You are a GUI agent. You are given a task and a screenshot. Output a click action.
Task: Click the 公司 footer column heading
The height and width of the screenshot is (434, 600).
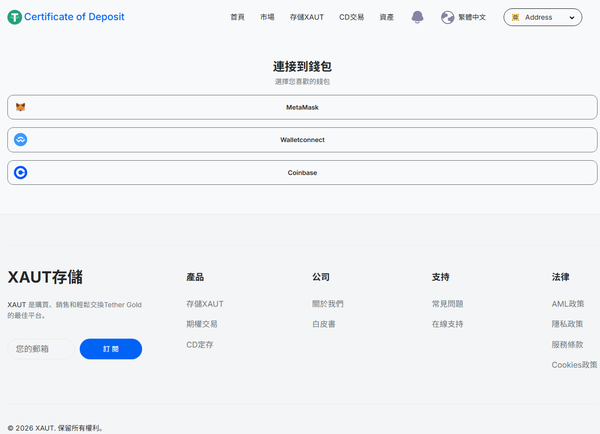point(321,277)
